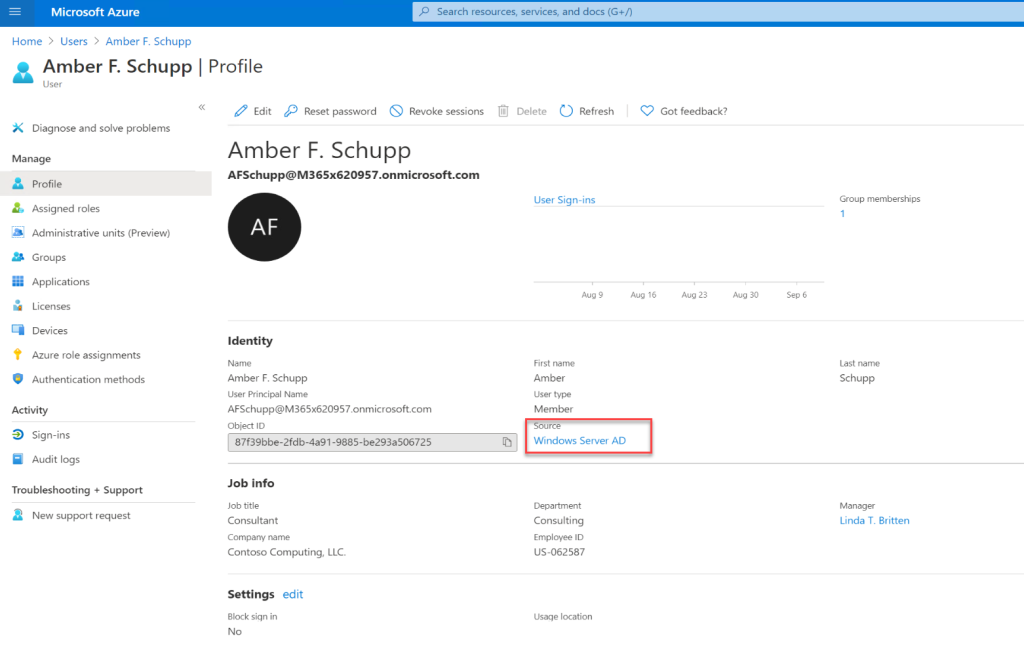Click the Revoke sessions icon
Screen dimensions: 1024x645
pyautogui.click(x=397, y=111)
